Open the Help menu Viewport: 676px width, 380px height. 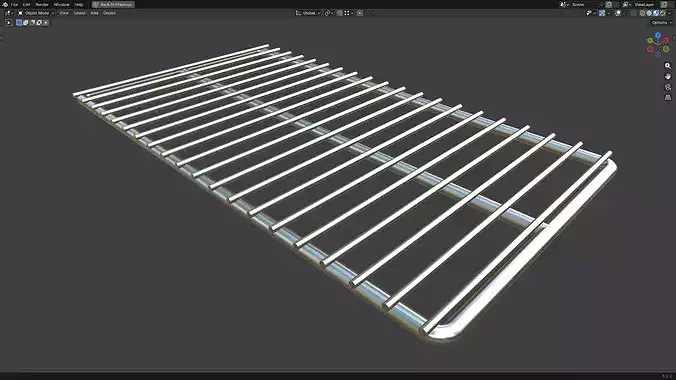(x=78, y=4)
